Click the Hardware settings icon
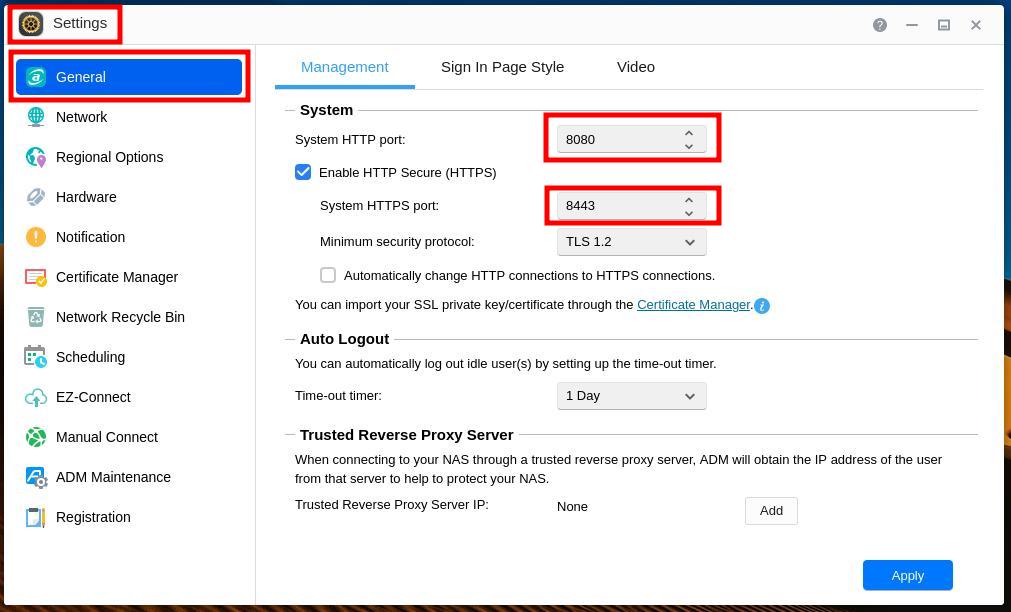The image size is (1011, 612). tap(36, 197)
